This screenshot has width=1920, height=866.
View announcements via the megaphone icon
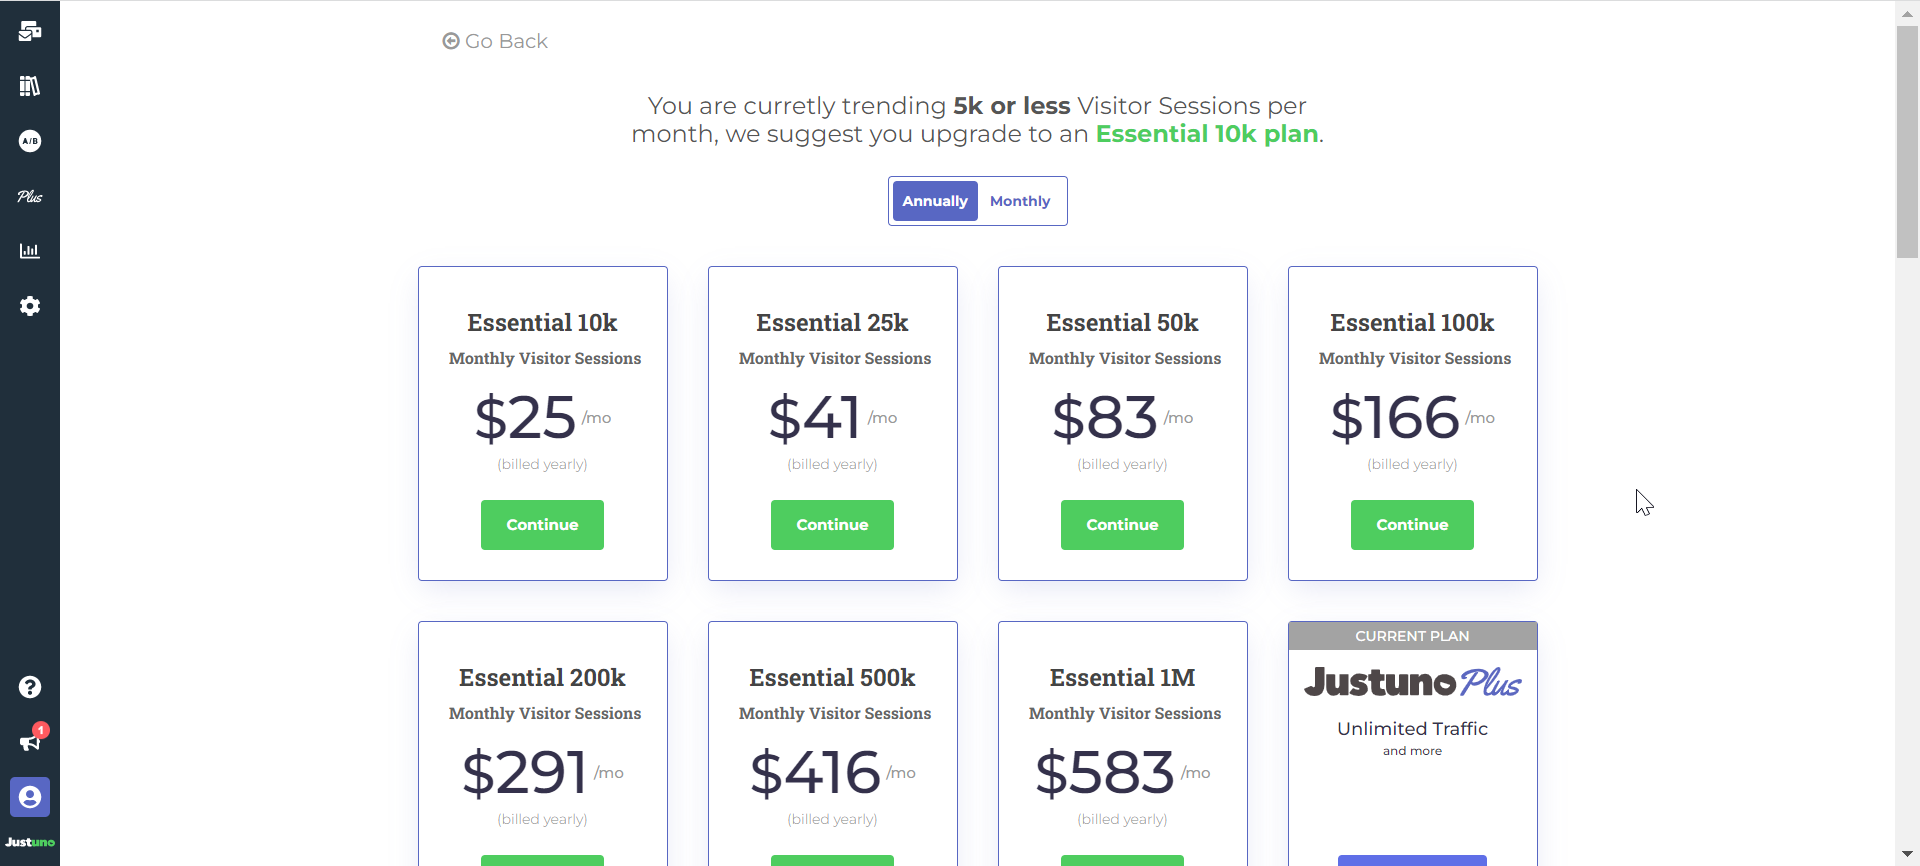(30, 742)
